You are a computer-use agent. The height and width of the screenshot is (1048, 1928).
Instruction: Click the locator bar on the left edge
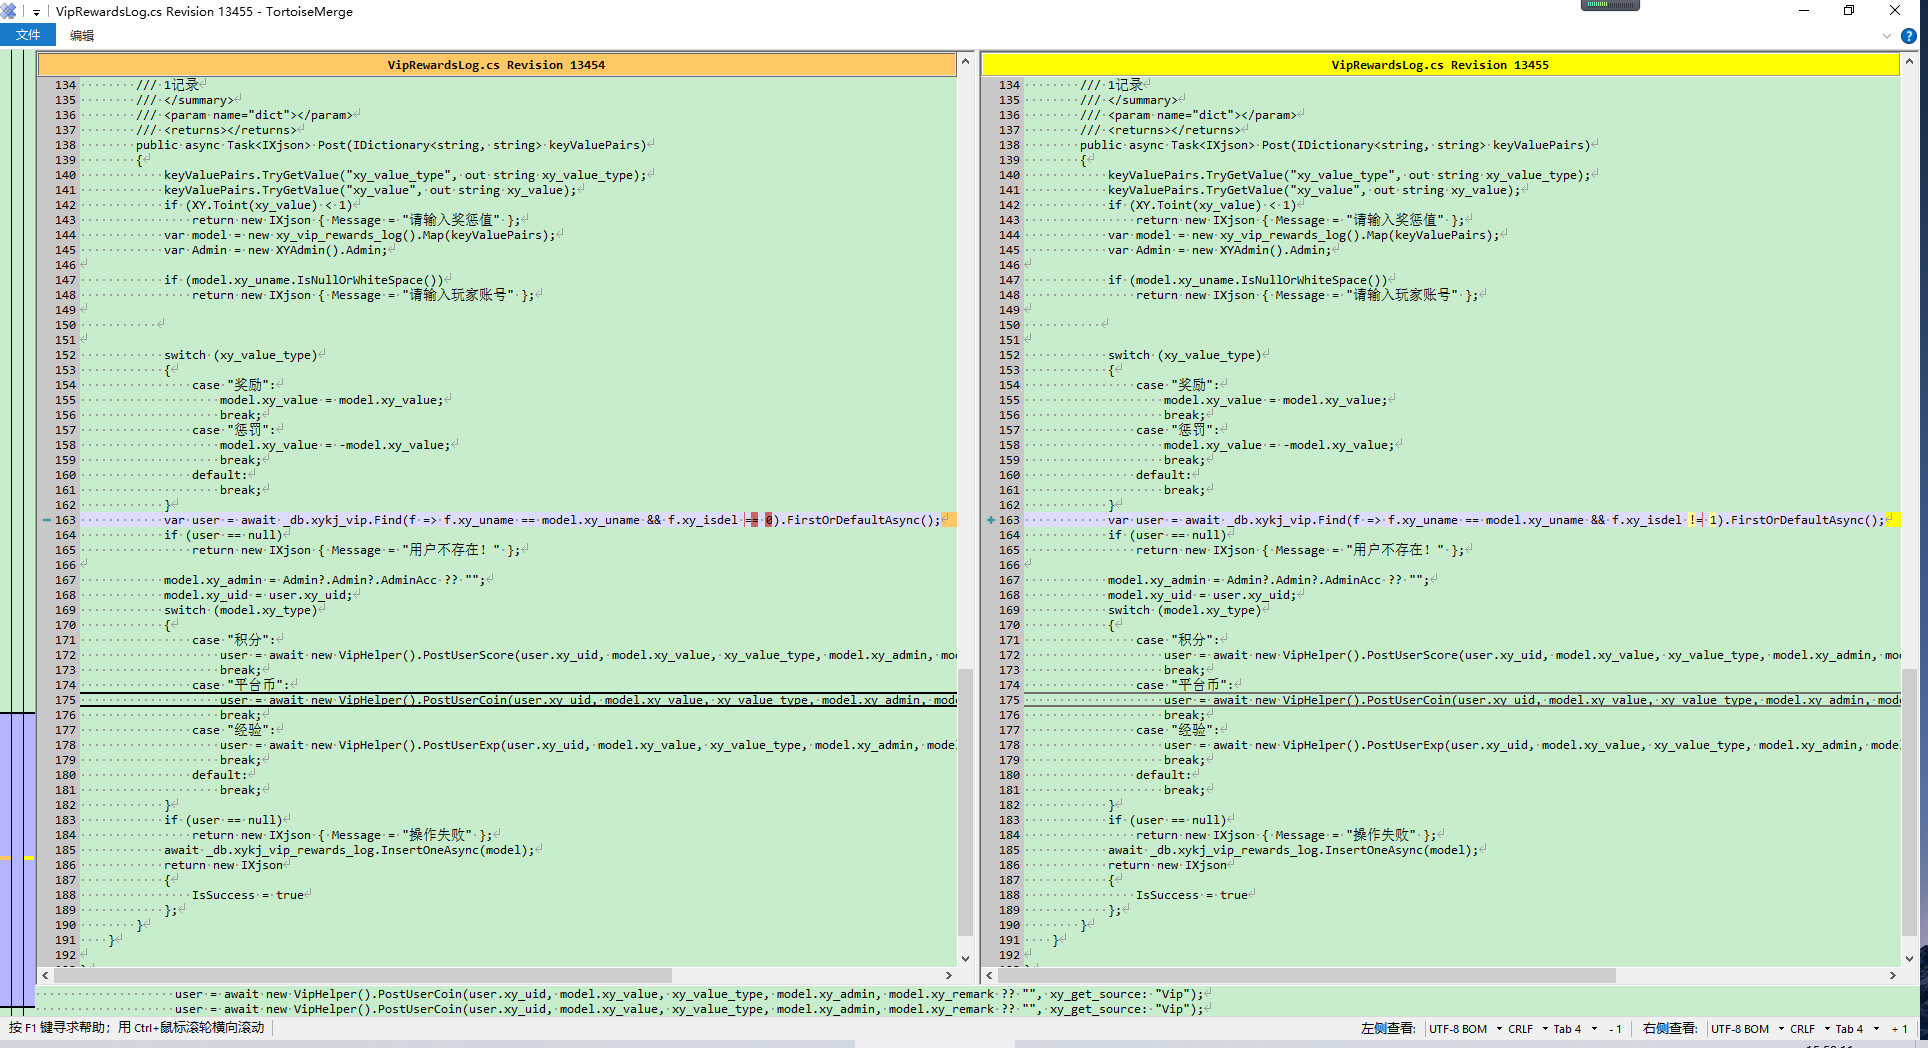tap(17, 500)
